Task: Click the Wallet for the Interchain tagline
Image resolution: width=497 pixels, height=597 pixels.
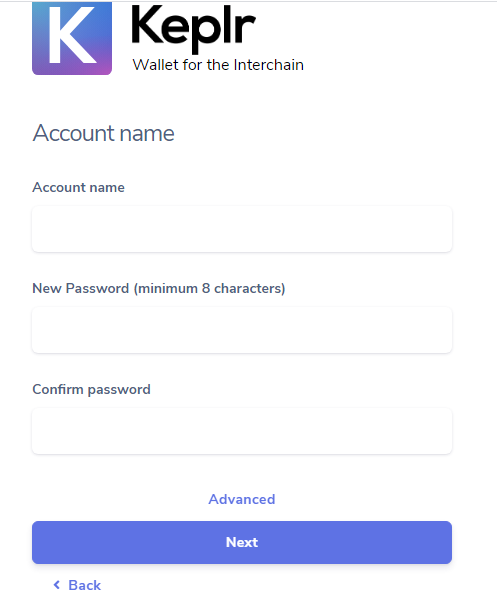Action: tap(218, 65)
